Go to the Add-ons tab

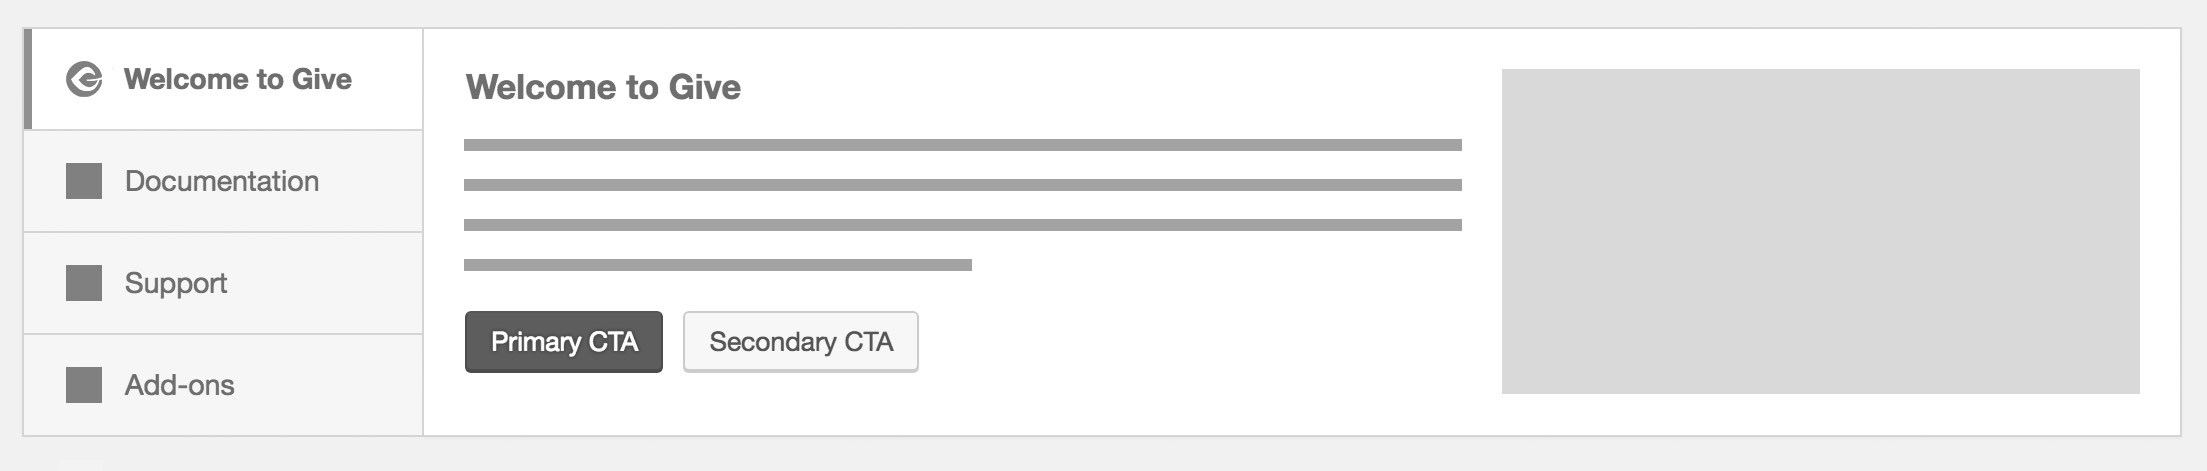pyautogui.click(x=223, y=385)
